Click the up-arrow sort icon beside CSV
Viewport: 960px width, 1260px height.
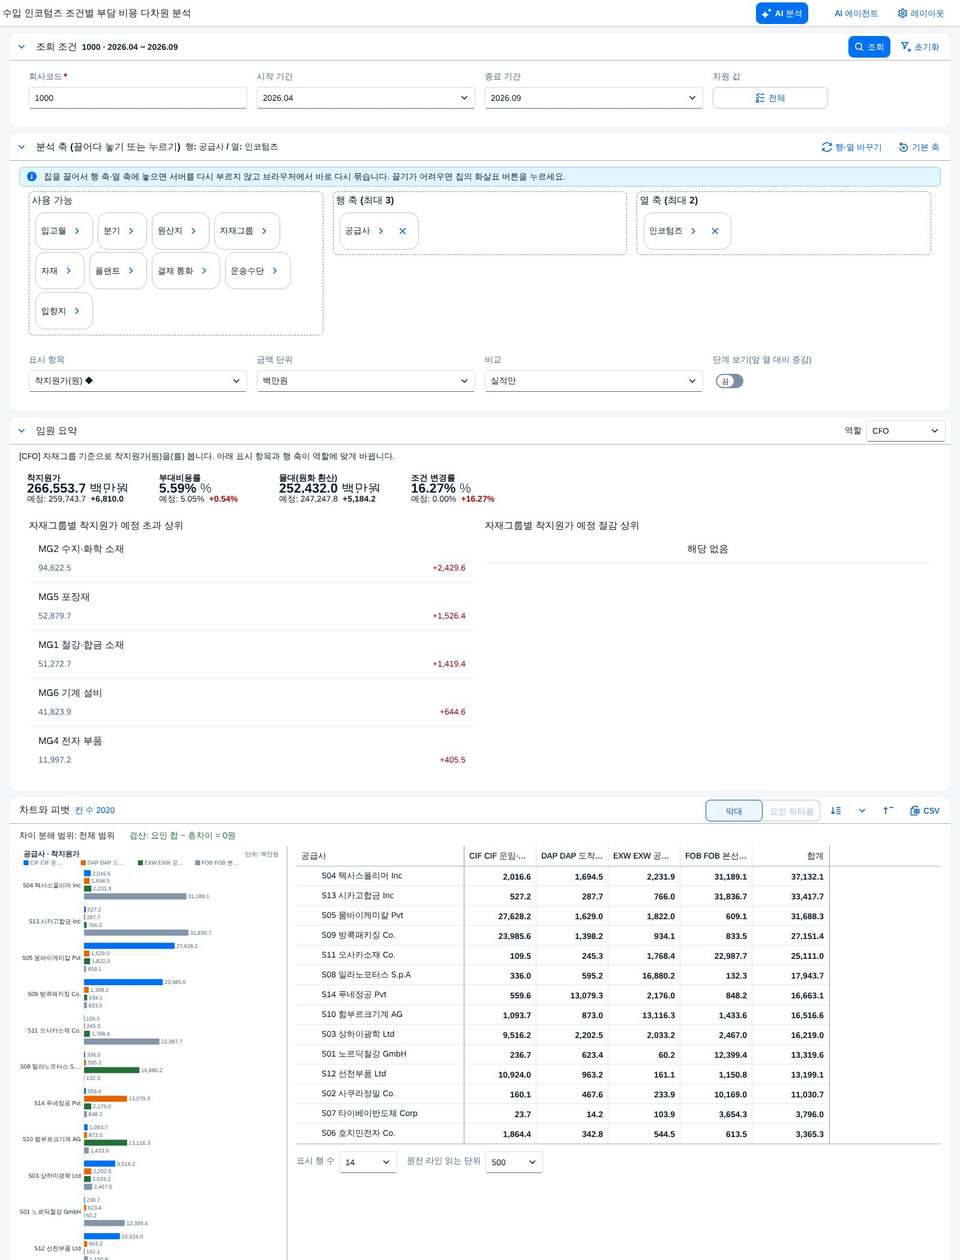888,811
